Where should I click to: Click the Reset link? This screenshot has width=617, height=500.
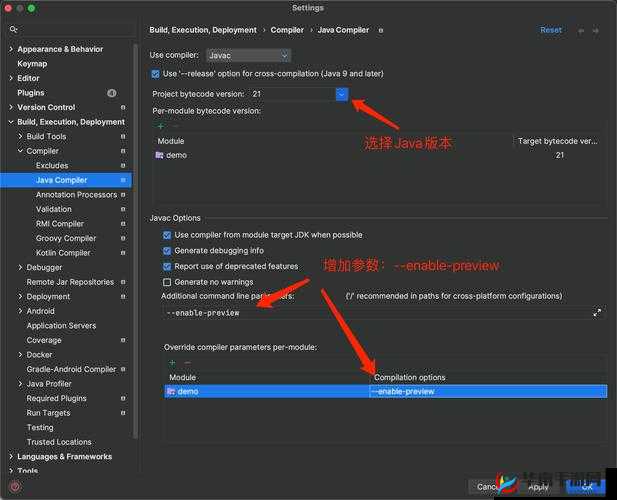pyautogui.click(x=550, y=30)
